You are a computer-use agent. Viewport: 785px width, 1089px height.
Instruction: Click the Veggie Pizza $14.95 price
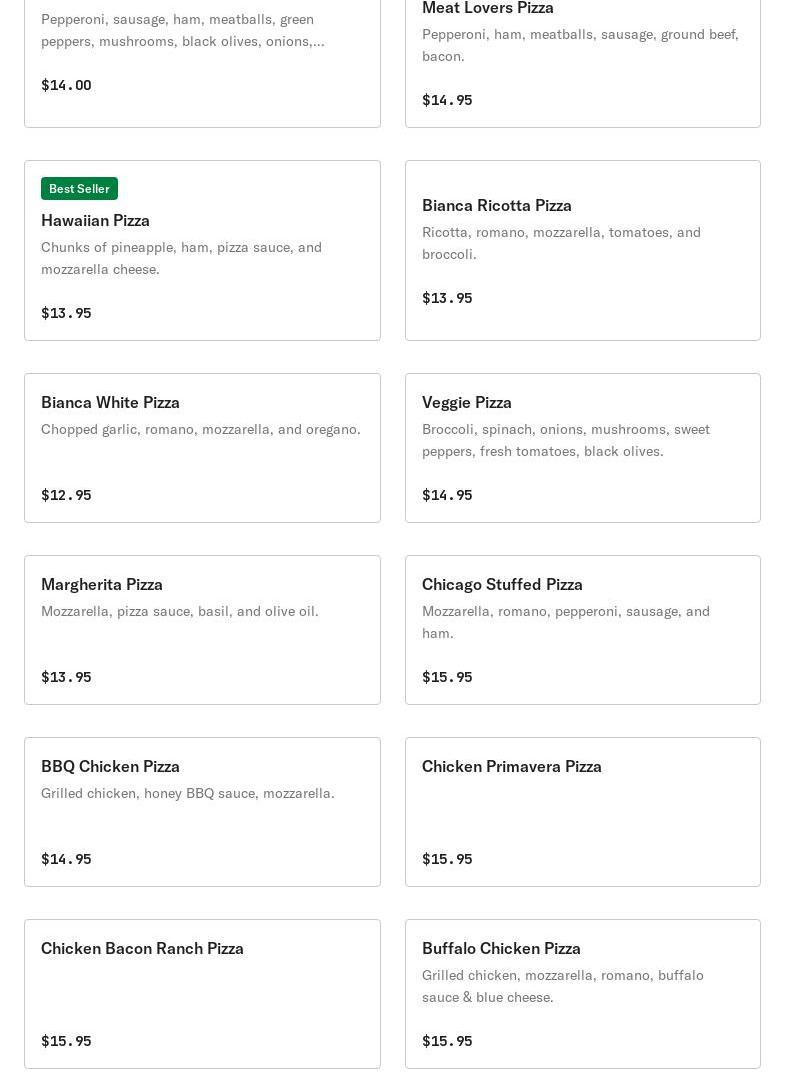447,495
